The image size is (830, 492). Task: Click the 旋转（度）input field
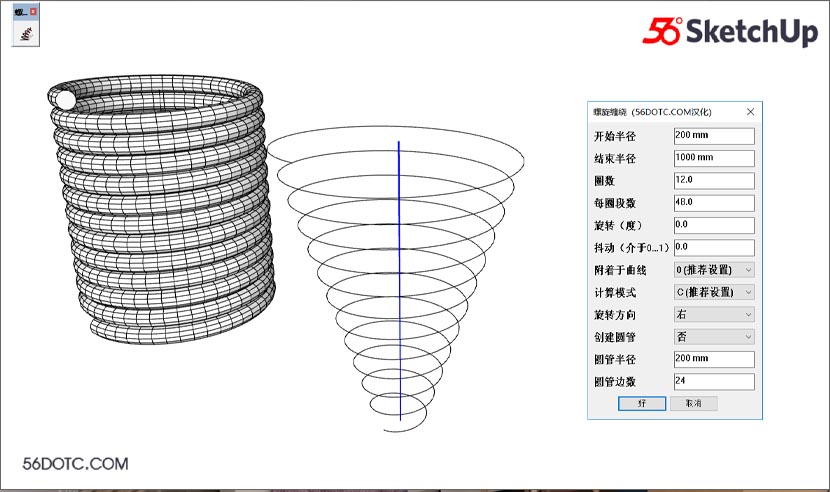click(x=713, y=224)
